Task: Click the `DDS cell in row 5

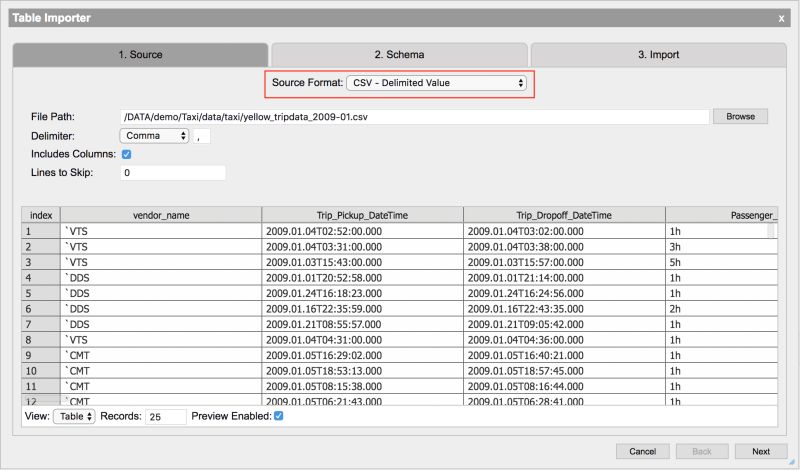Action: pos(161,293)
